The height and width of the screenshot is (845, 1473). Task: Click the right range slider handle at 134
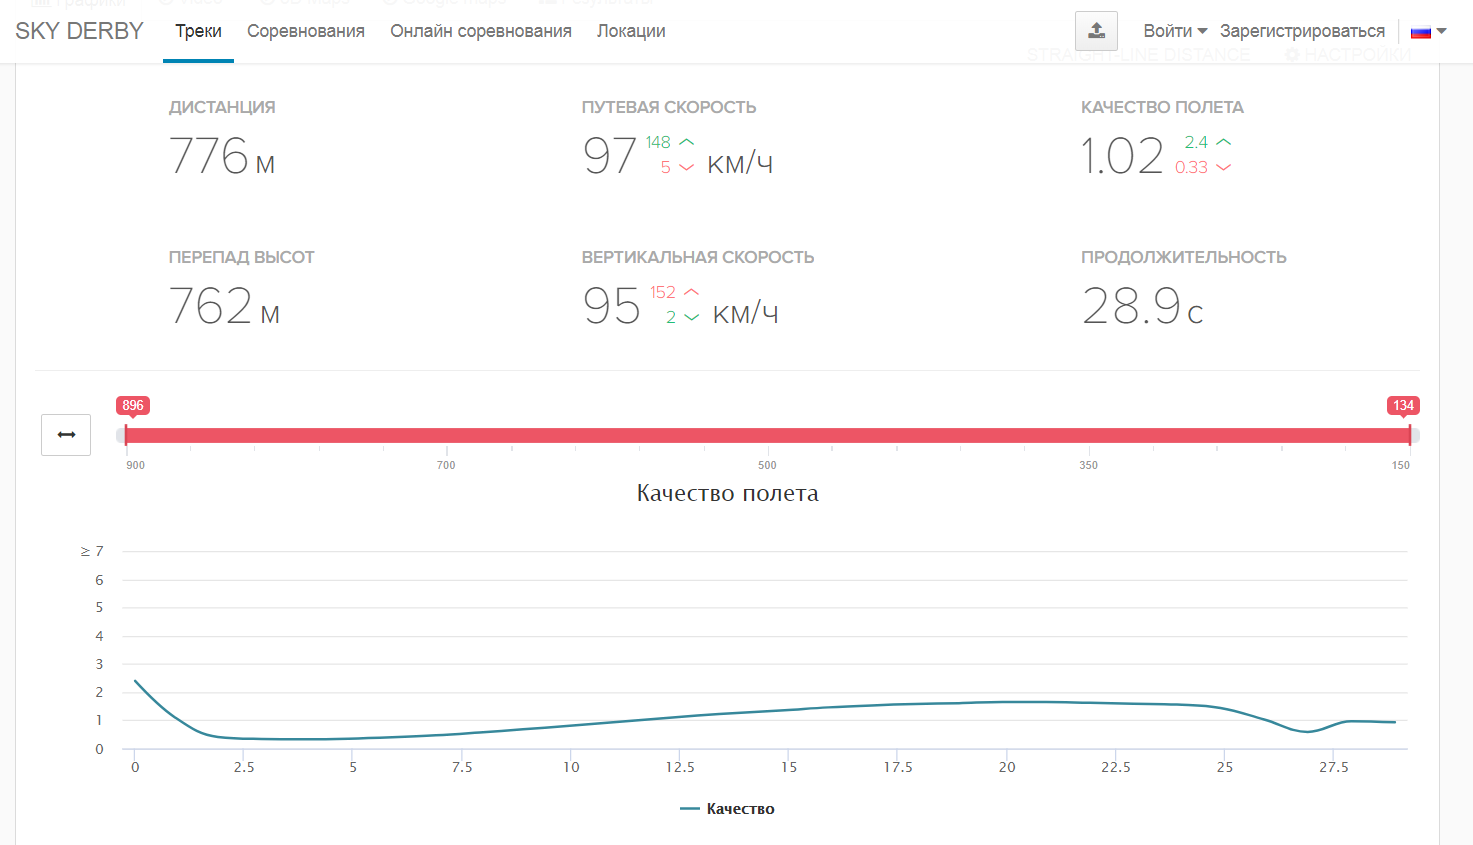coord(1410,435)
